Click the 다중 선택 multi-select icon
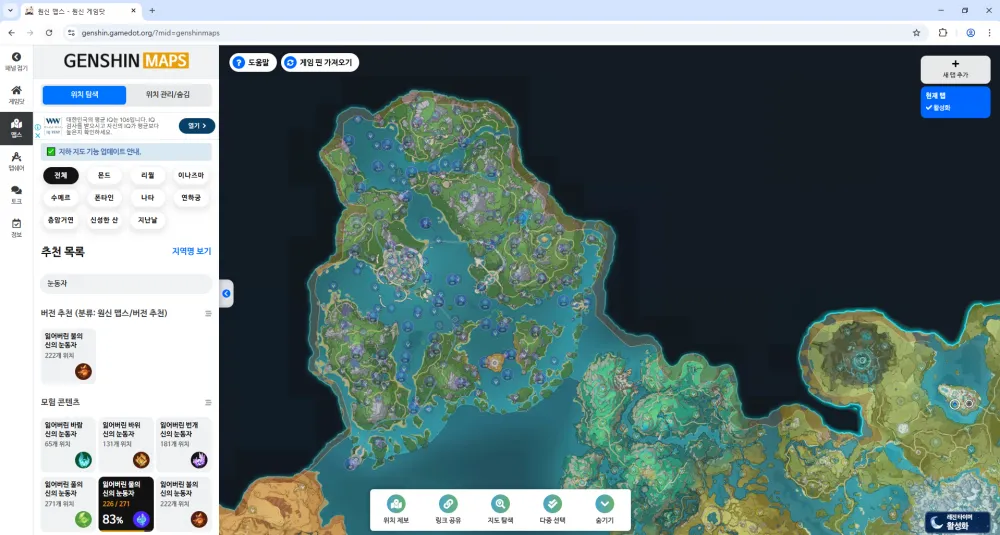The image size is (1000, 535). pyautogui.click(x=552, y=505)
